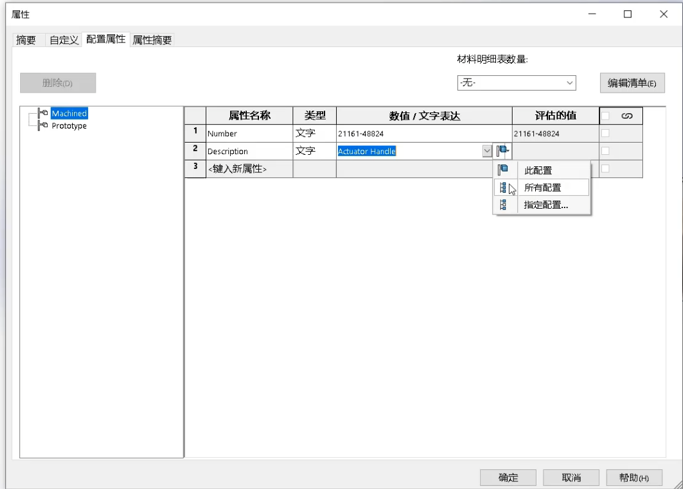Click the 所有配置 icon in popup menu
This screenshot has height=489, width=683.
(x=503, y=187)
